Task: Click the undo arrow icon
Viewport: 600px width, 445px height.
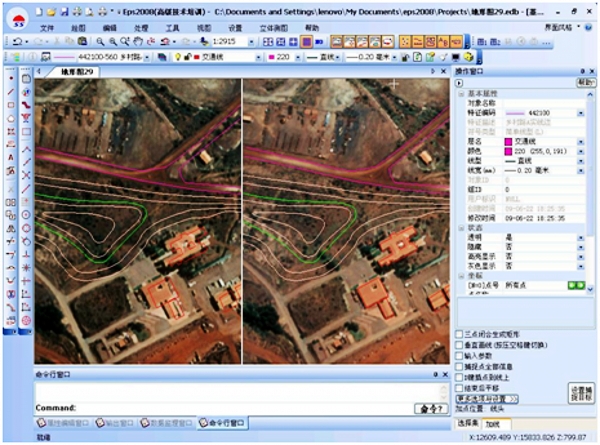Action: tap(17, 41)
